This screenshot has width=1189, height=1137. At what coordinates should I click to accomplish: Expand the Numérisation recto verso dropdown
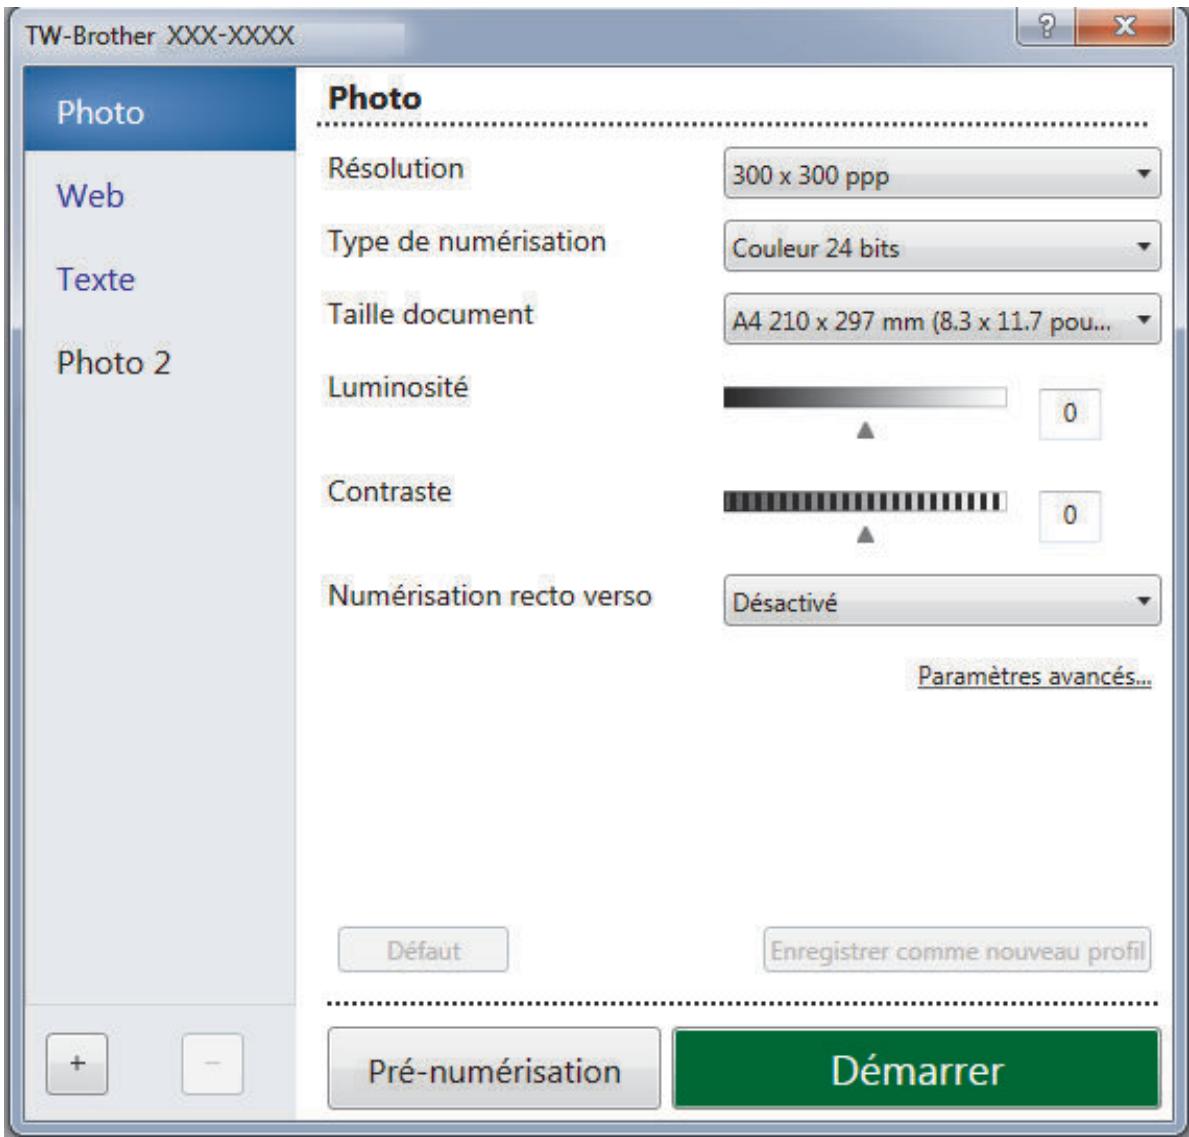point(942,601)
